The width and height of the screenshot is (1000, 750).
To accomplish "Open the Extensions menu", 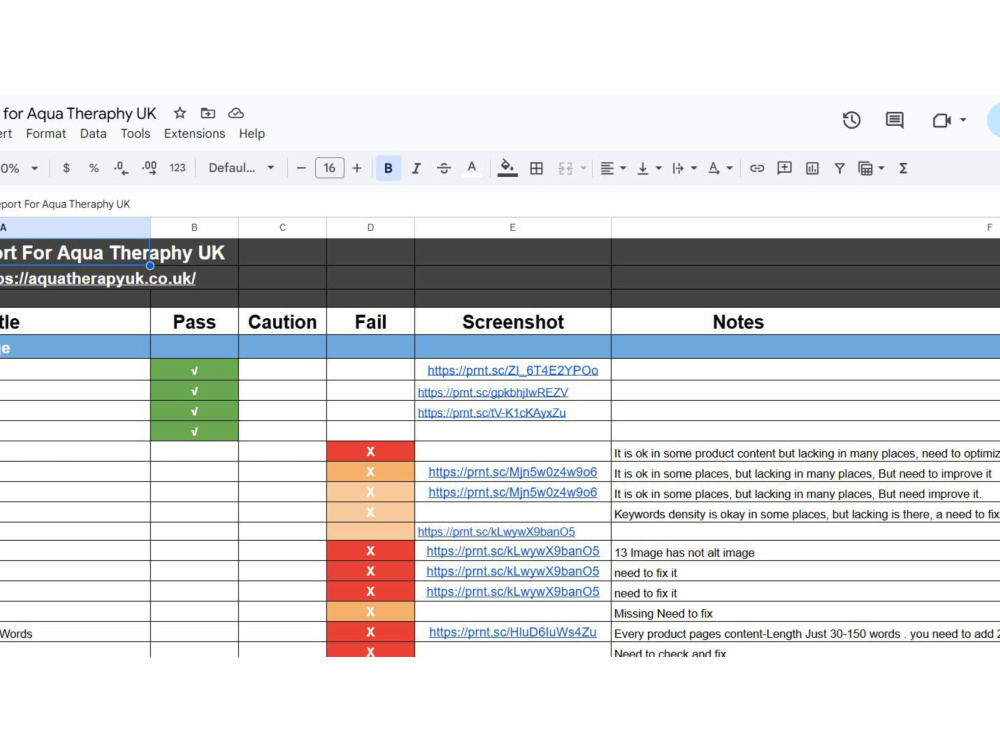I will pos(195,134).
